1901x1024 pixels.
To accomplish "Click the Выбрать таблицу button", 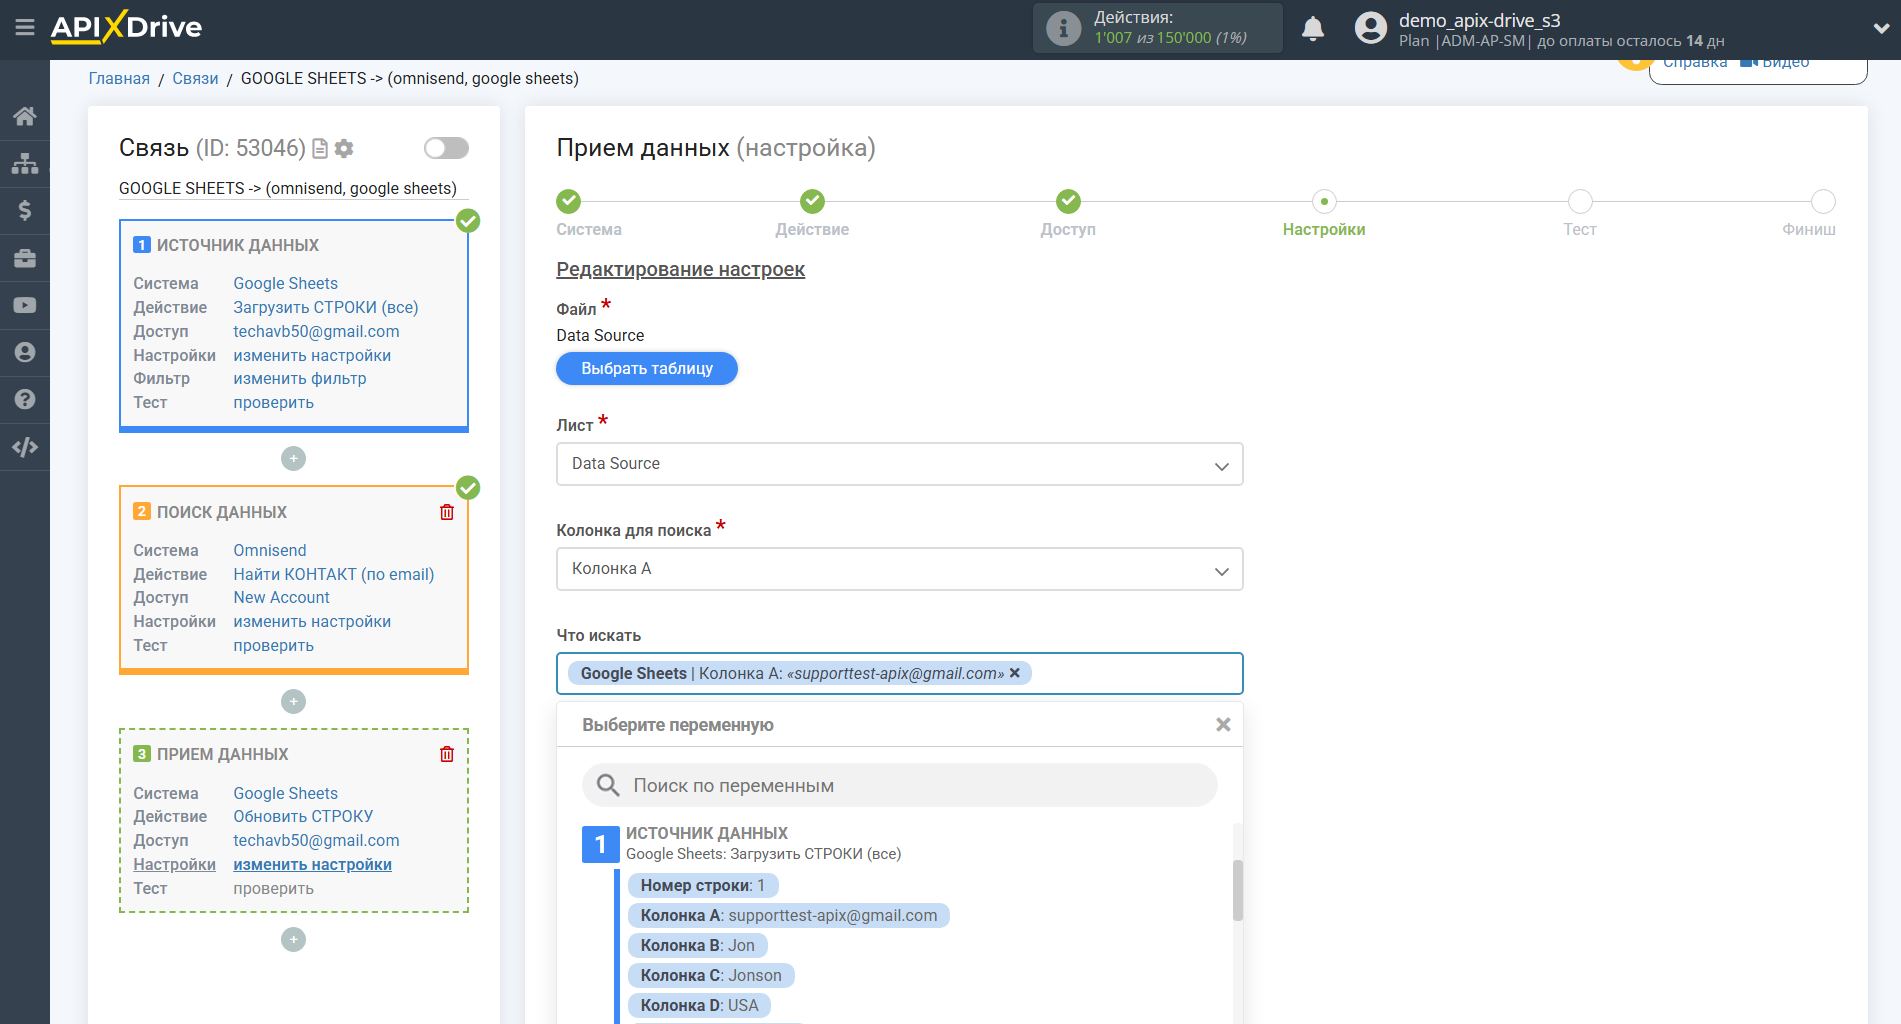I will click(x=647, y=368).
